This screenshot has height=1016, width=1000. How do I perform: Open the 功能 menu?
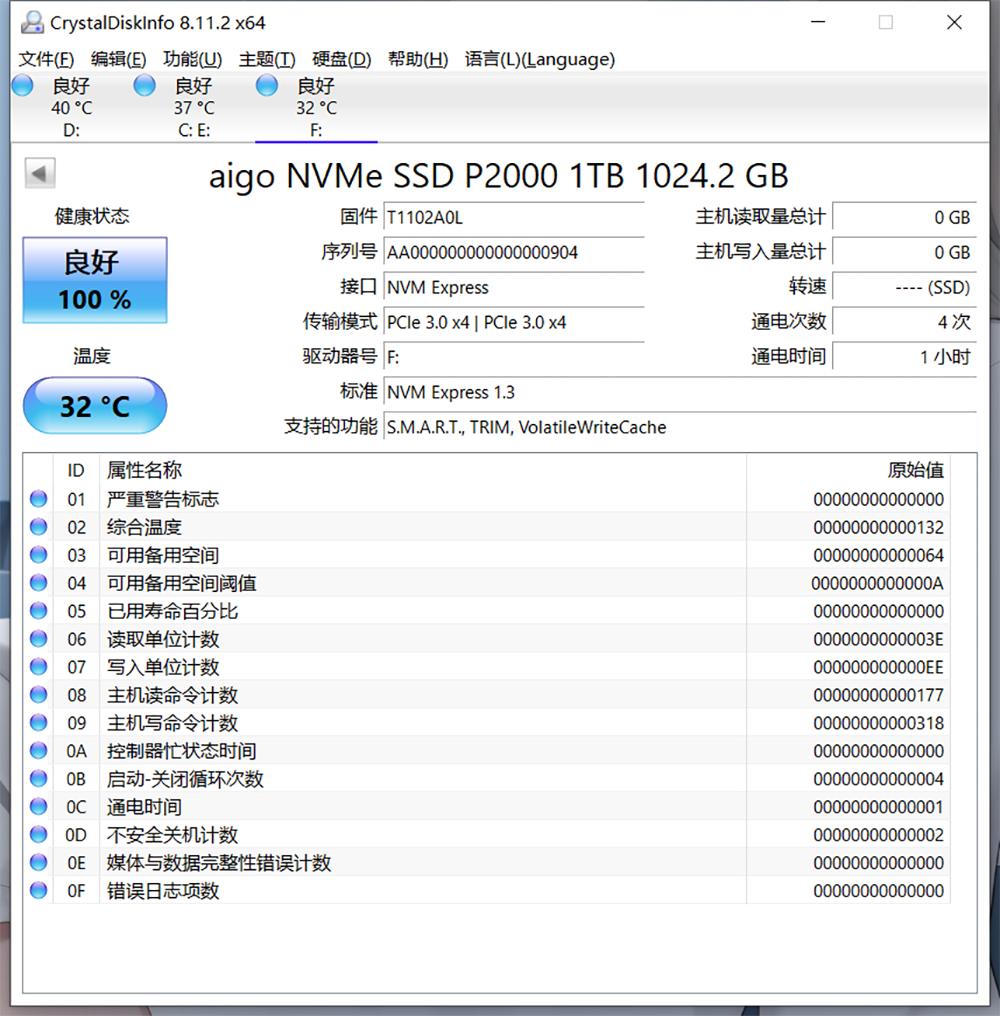click(x=192, y=59)
